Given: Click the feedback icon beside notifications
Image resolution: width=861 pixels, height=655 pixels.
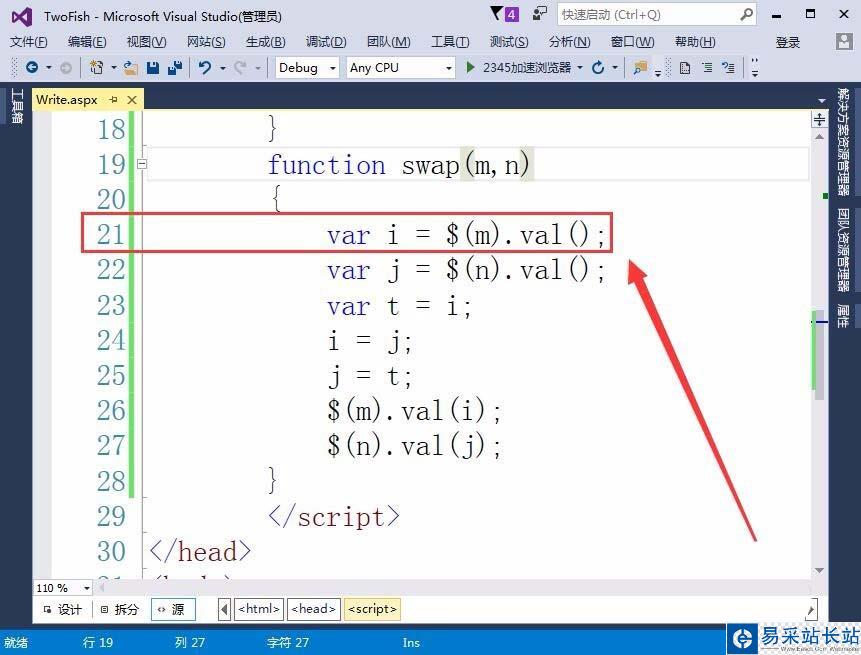Looking at the screenshot, I should [540, 13].
